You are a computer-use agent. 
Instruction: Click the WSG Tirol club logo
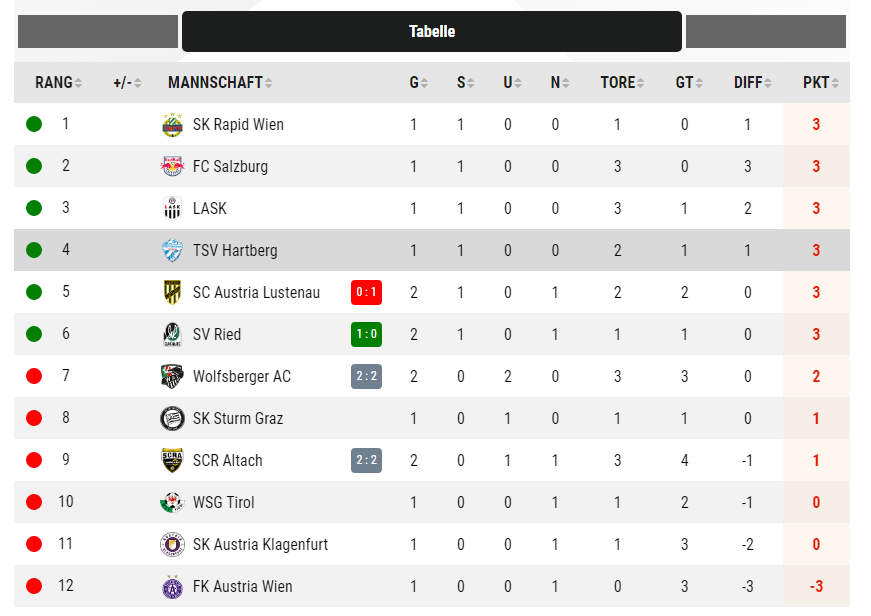tap(172, 502)
